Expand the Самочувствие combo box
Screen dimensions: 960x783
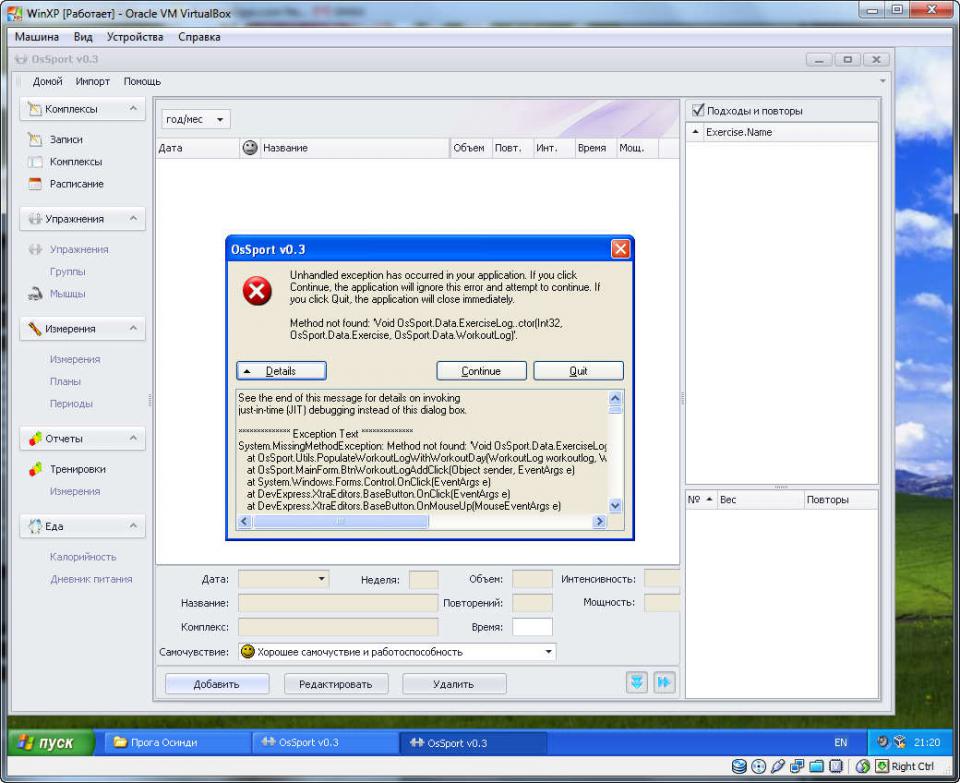[548, 652]
